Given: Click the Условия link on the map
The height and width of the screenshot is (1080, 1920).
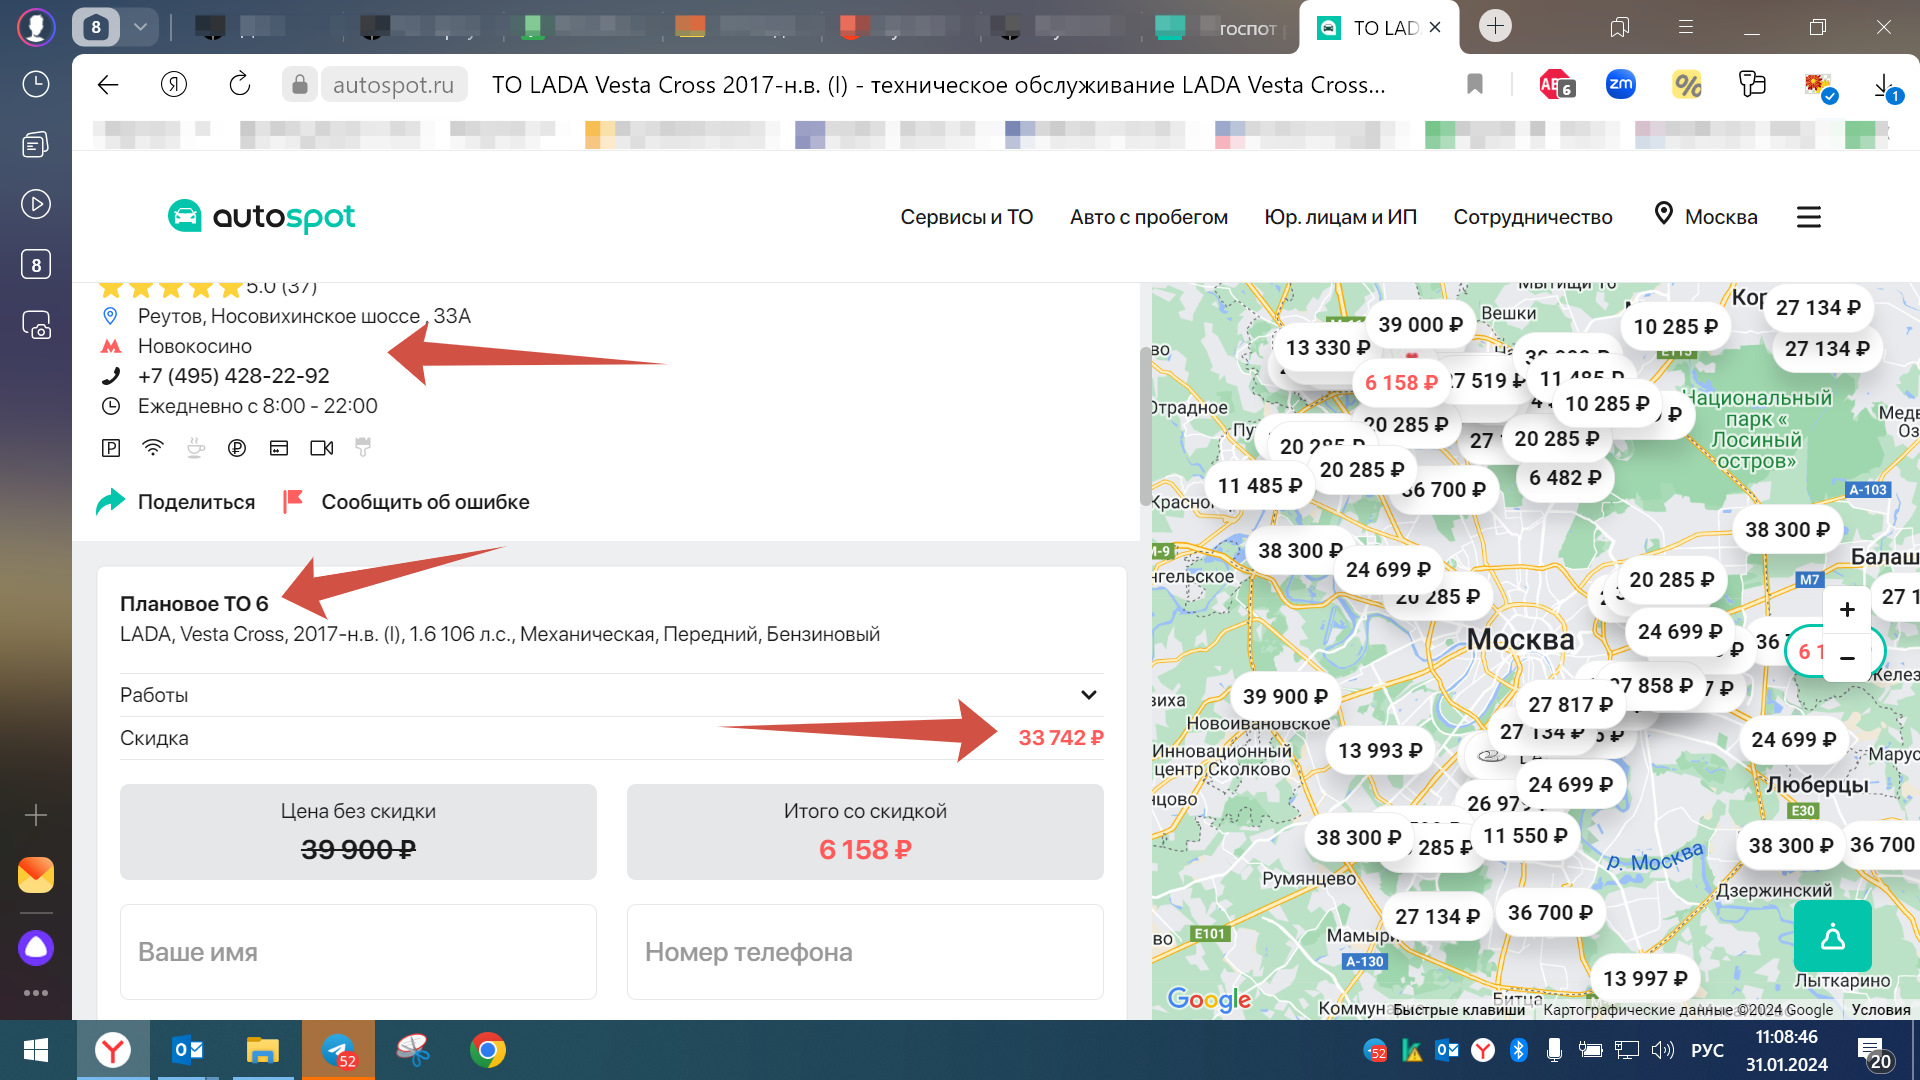Looking at the screenshot, I should click(1880, 1009).
